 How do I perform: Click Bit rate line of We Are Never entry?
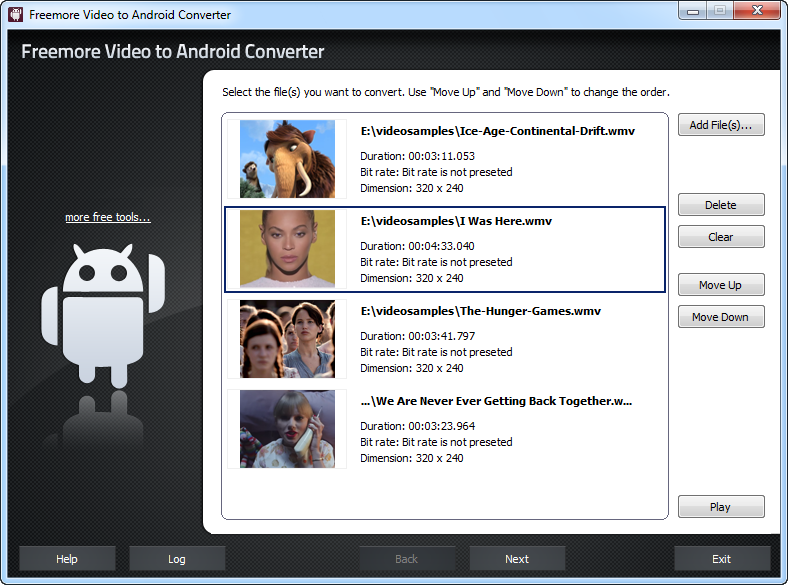[x=436, y=442]
